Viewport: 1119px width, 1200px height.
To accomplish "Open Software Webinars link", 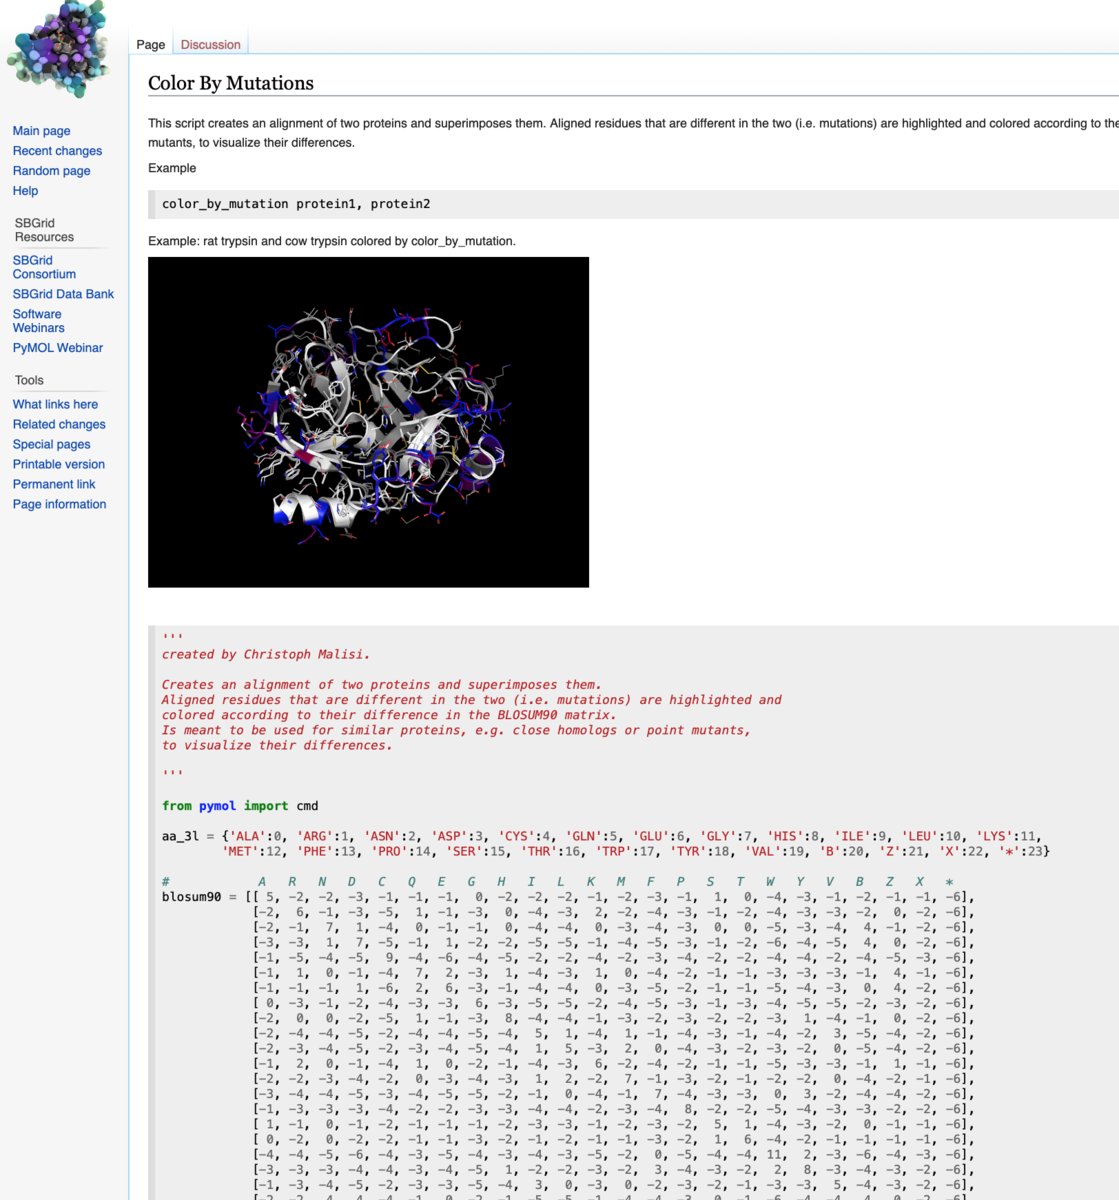I will pos(38,321).
